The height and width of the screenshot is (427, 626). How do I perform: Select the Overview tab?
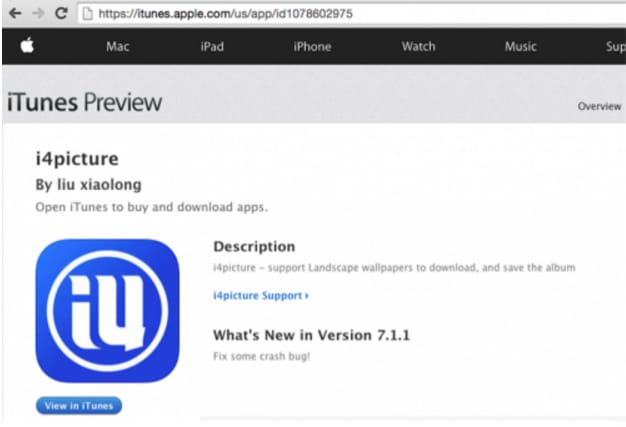(x=599, y=106)
